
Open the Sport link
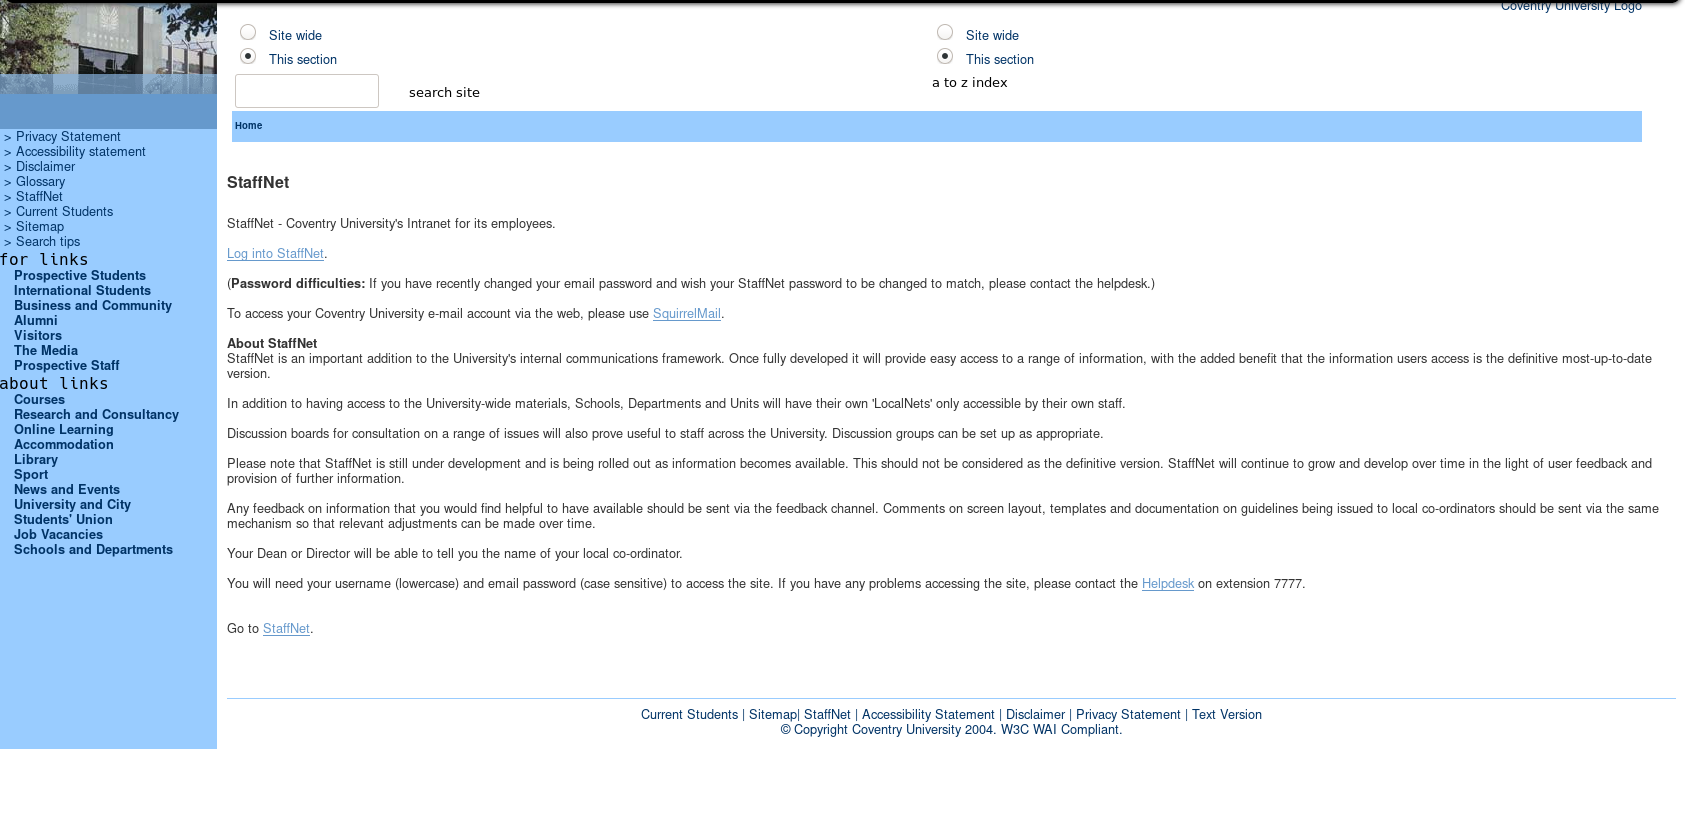[x=31, y=475]
